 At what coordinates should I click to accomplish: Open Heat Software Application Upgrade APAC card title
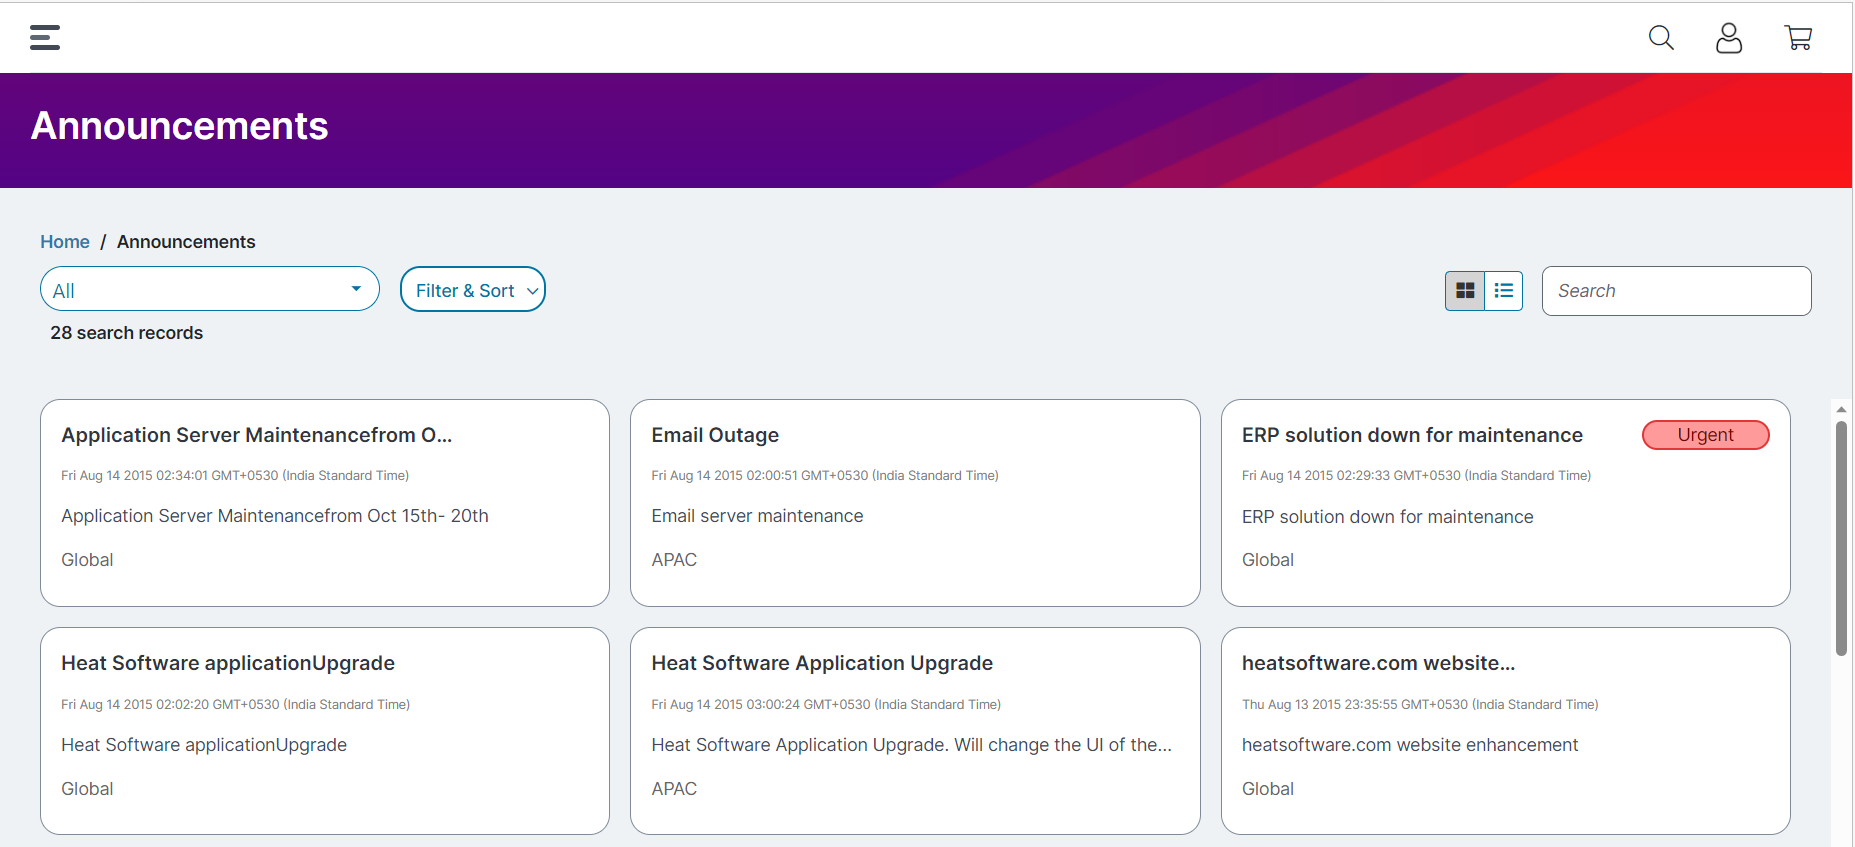[x=822, y=663]
